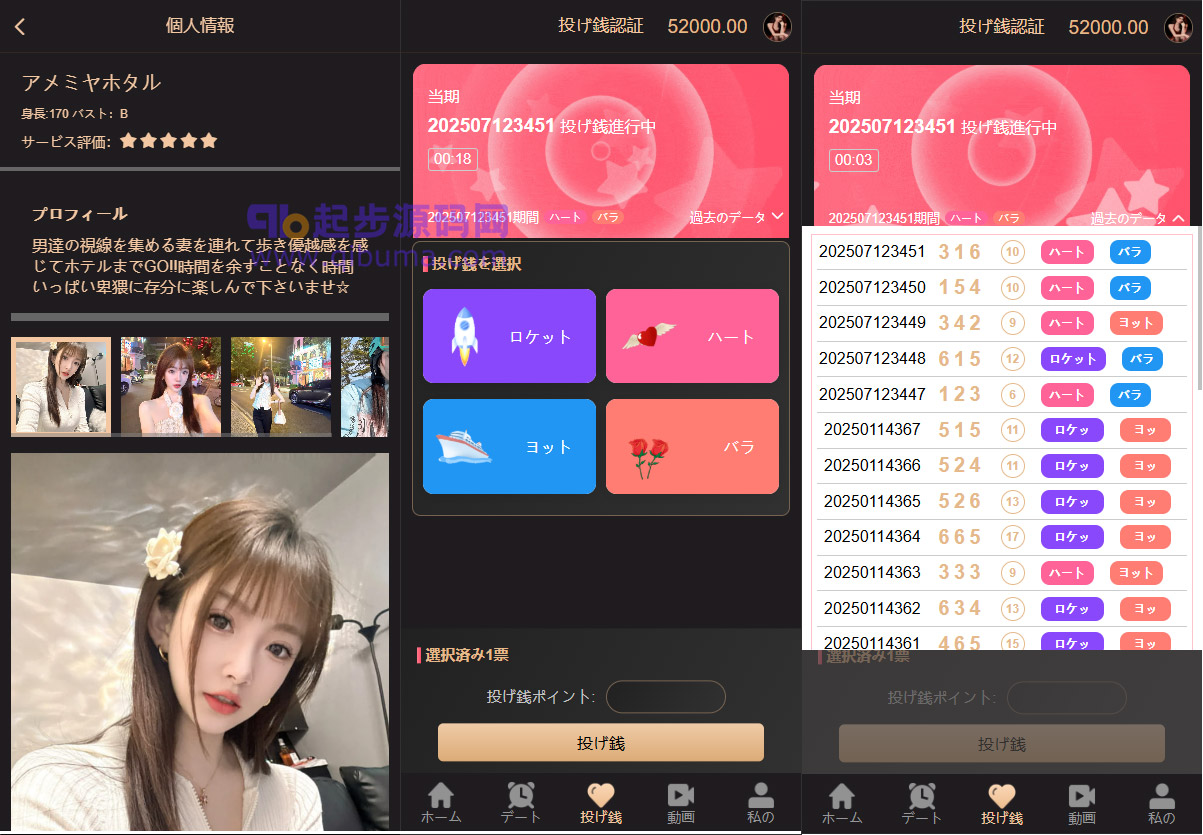This screenshot has width=1203, height=835.
Task: Open 動画 tab in the right panel
Action: (1082, 803)
